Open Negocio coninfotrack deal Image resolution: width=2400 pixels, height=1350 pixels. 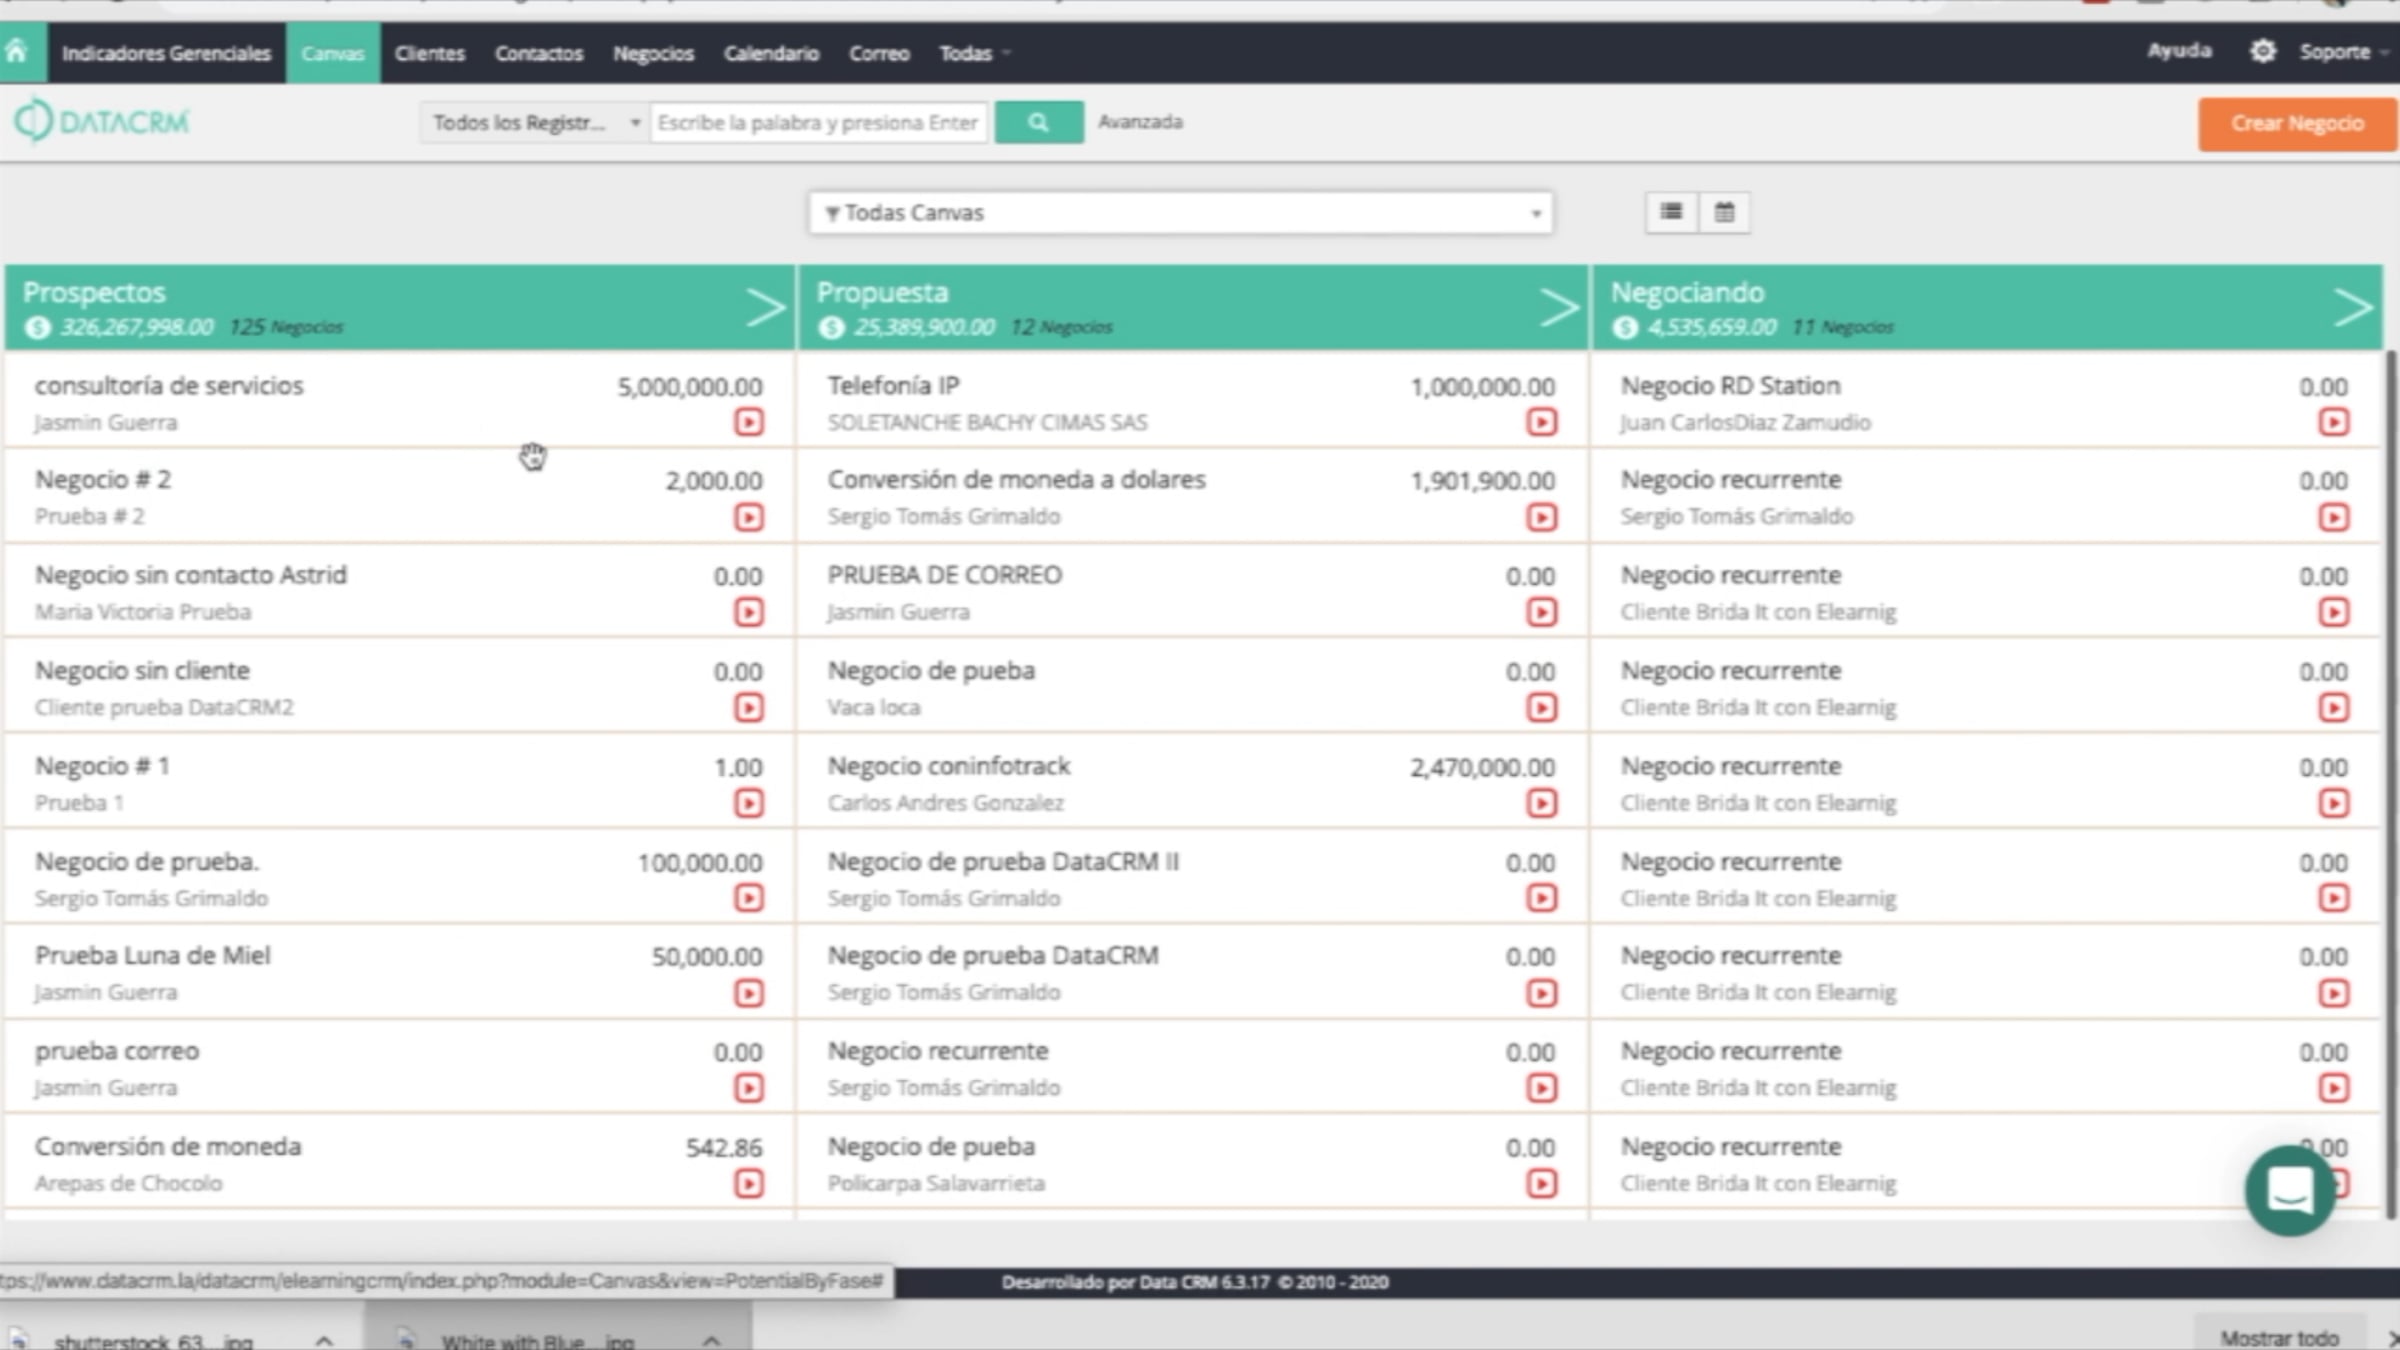pos(949,766)
